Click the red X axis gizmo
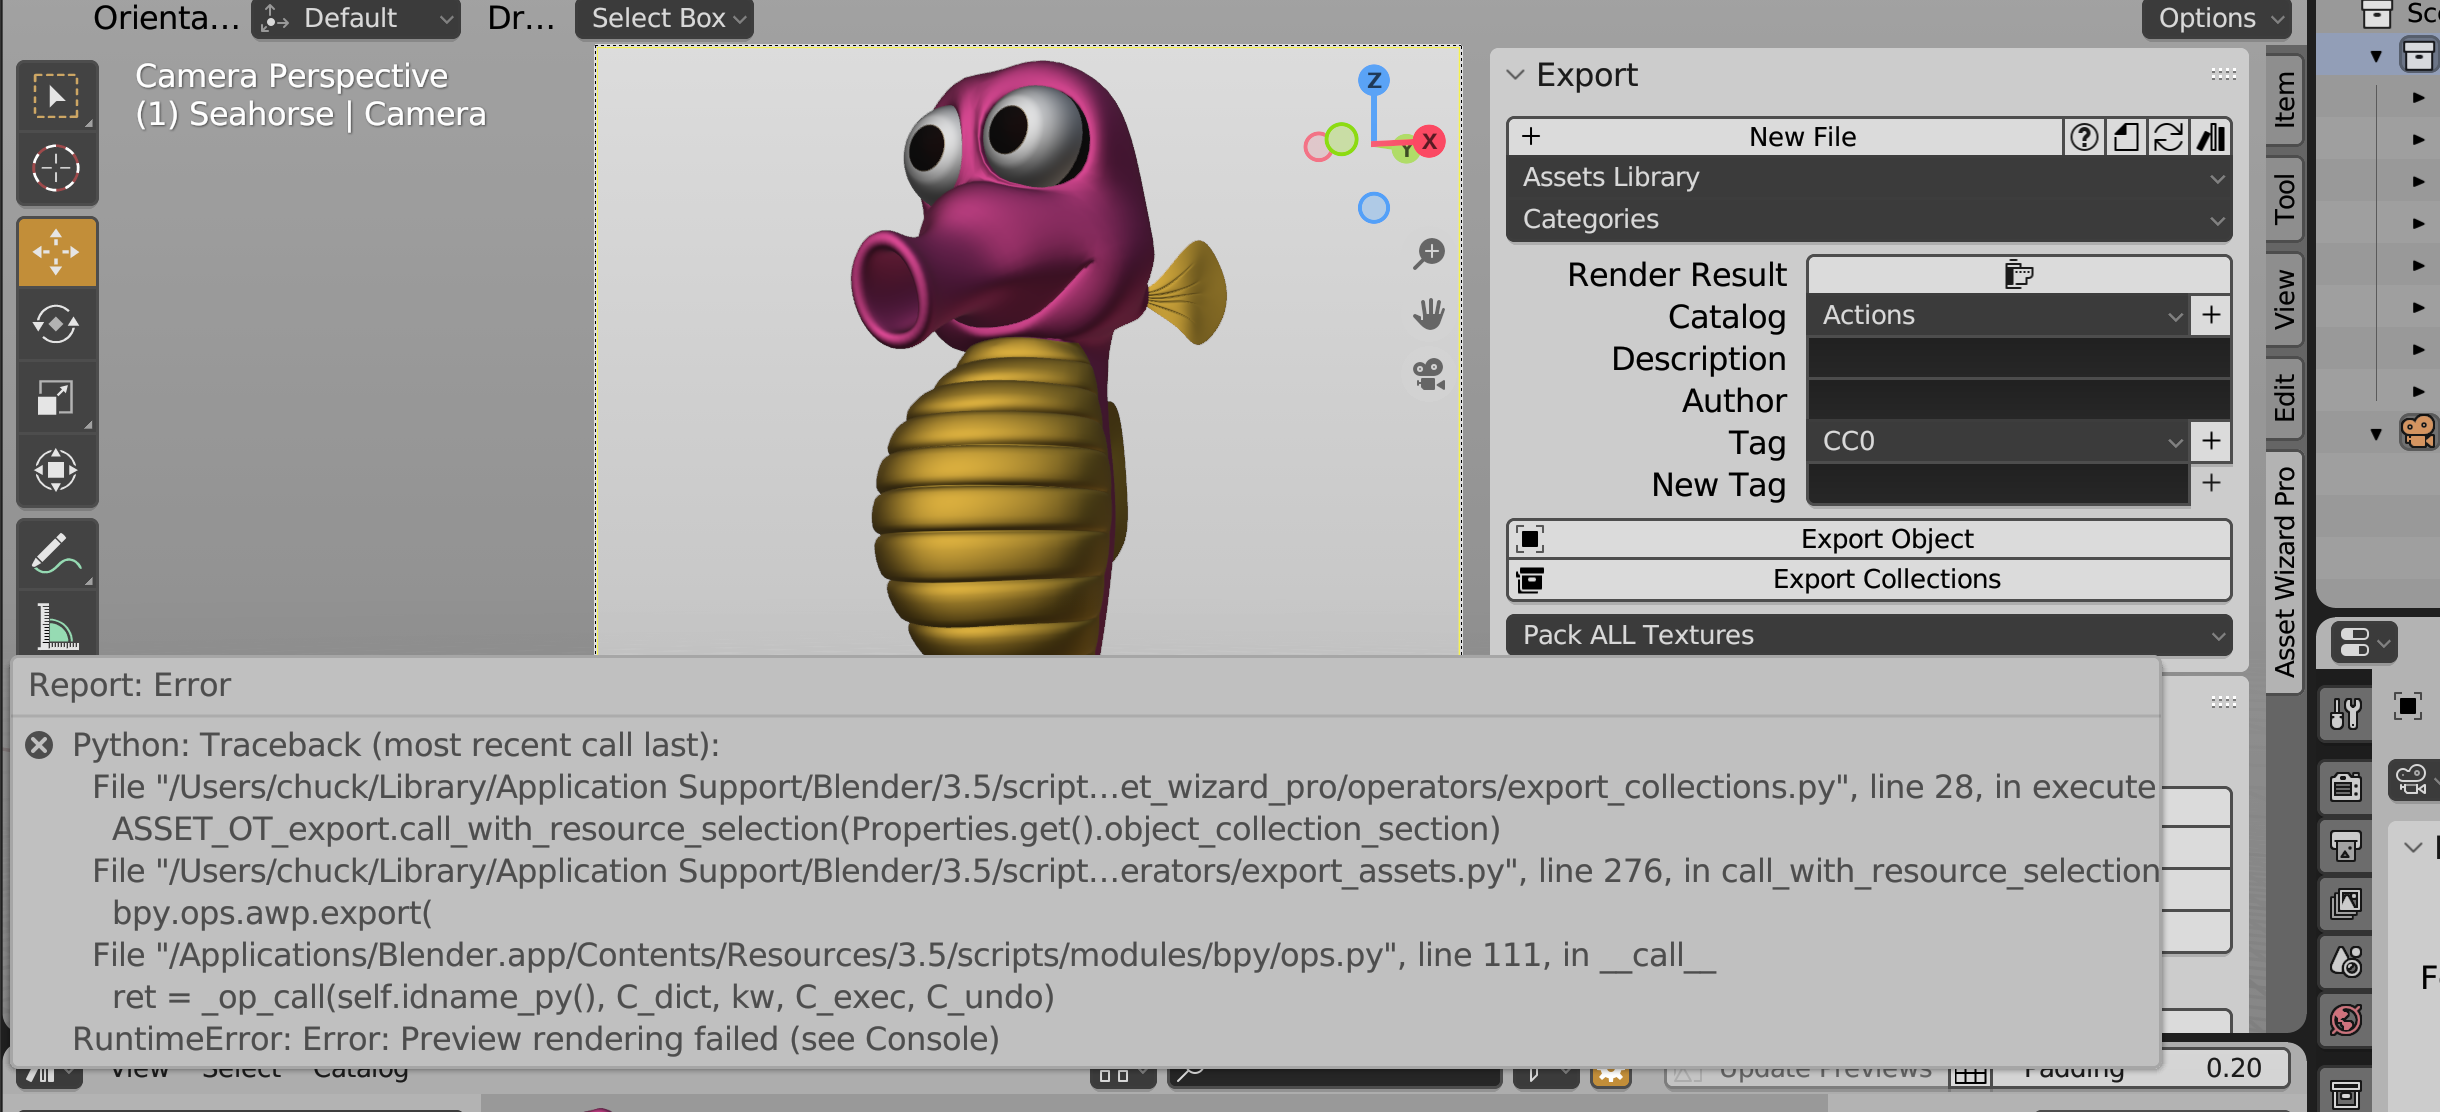Viewport: 2440px width, 1112px height. coord(1430,141)
